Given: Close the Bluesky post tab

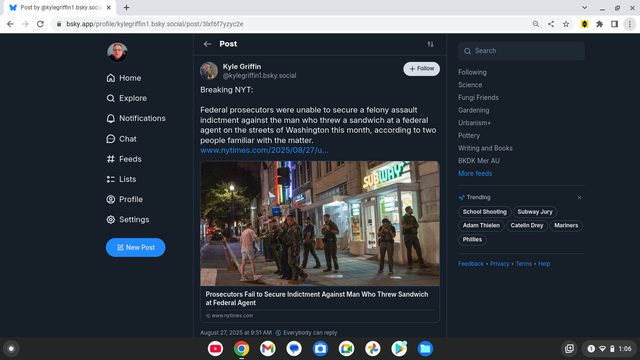Looking at the screenshot, I should [x=109, y=8].
